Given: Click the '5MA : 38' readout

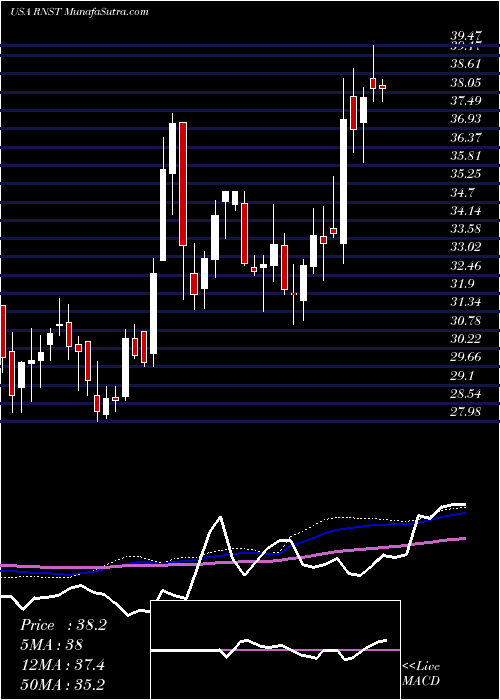Looking at the screenshot, I should coord(52,645).
